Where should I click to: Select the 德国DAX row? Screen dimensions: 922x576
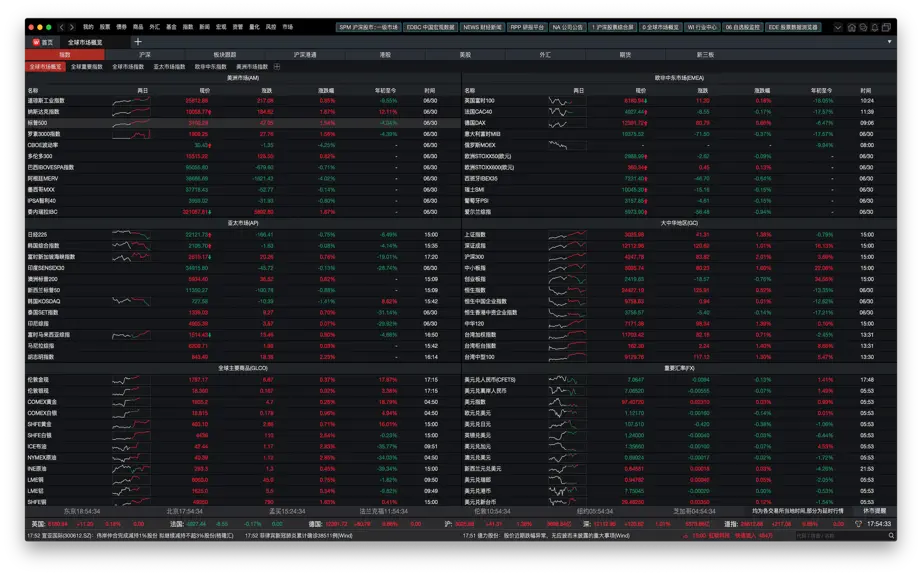coord(679,123)
